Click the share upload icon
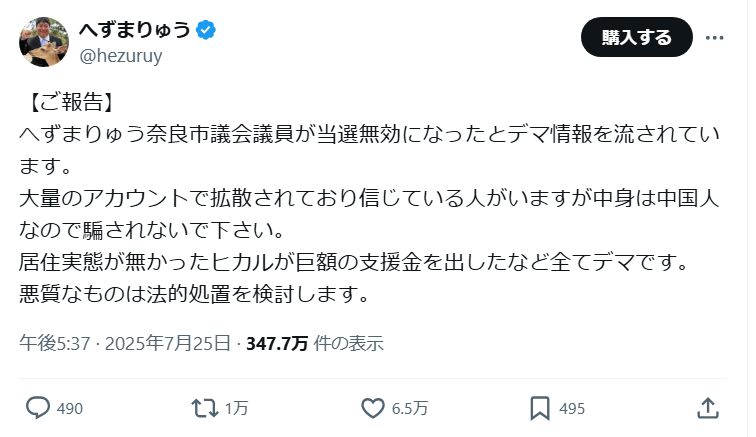This screenshot has width=756, height=437. click(706, 408)
